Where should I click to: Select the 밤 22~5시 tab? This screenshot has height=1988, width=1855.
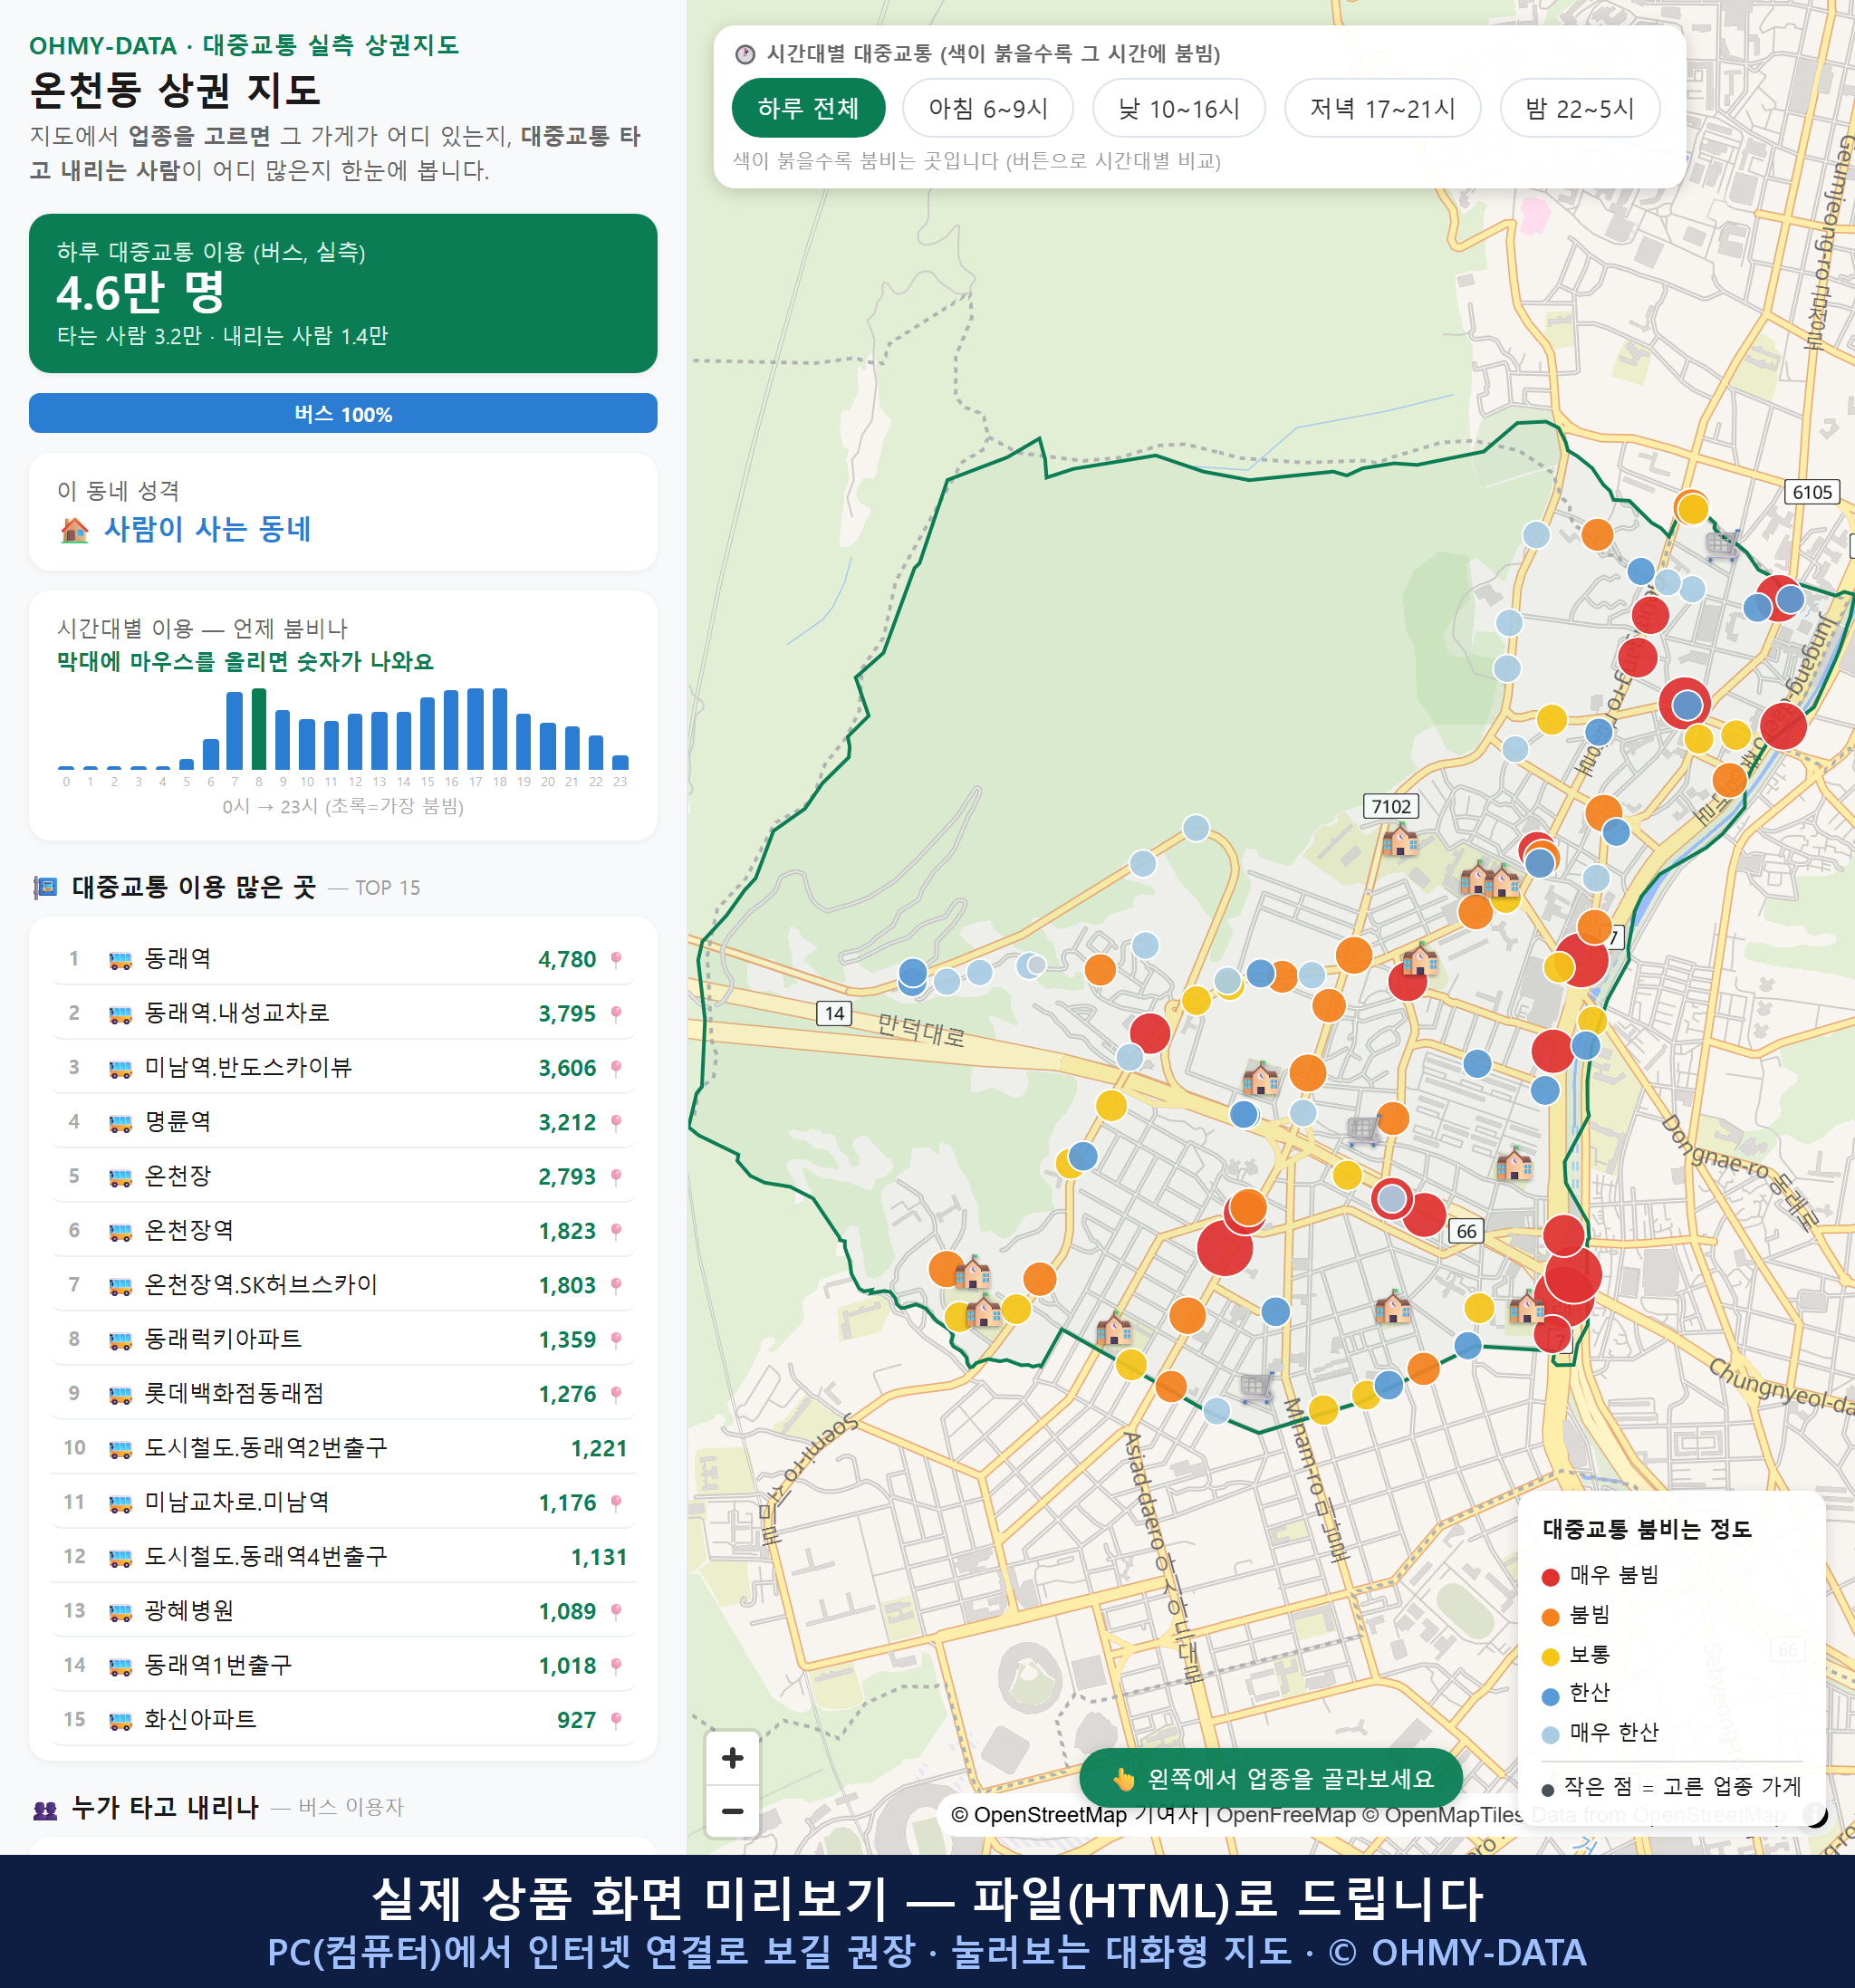click(x=1580, y=108)
